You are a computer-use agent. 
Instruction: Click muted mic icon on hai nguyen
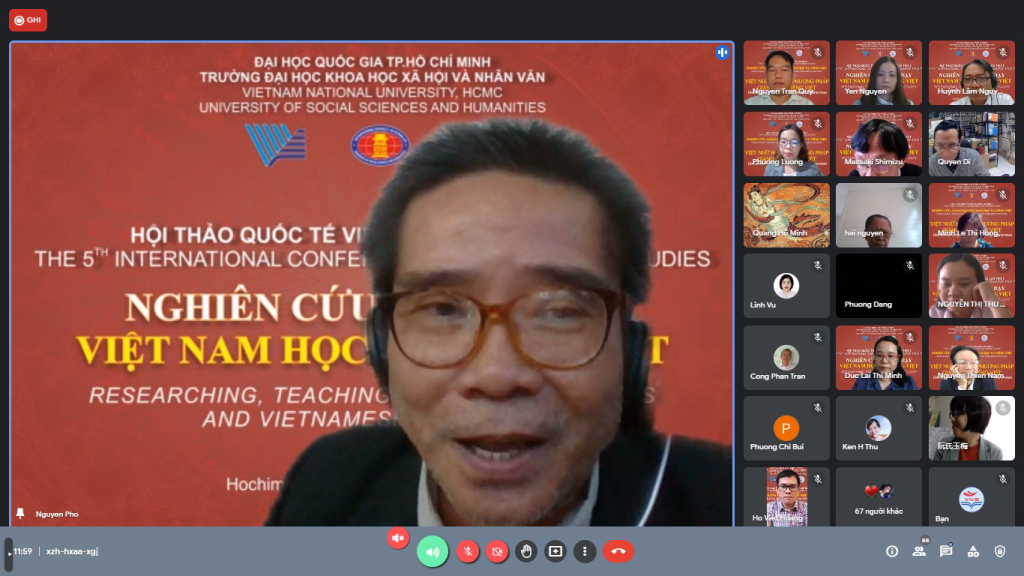coord(910,195)
